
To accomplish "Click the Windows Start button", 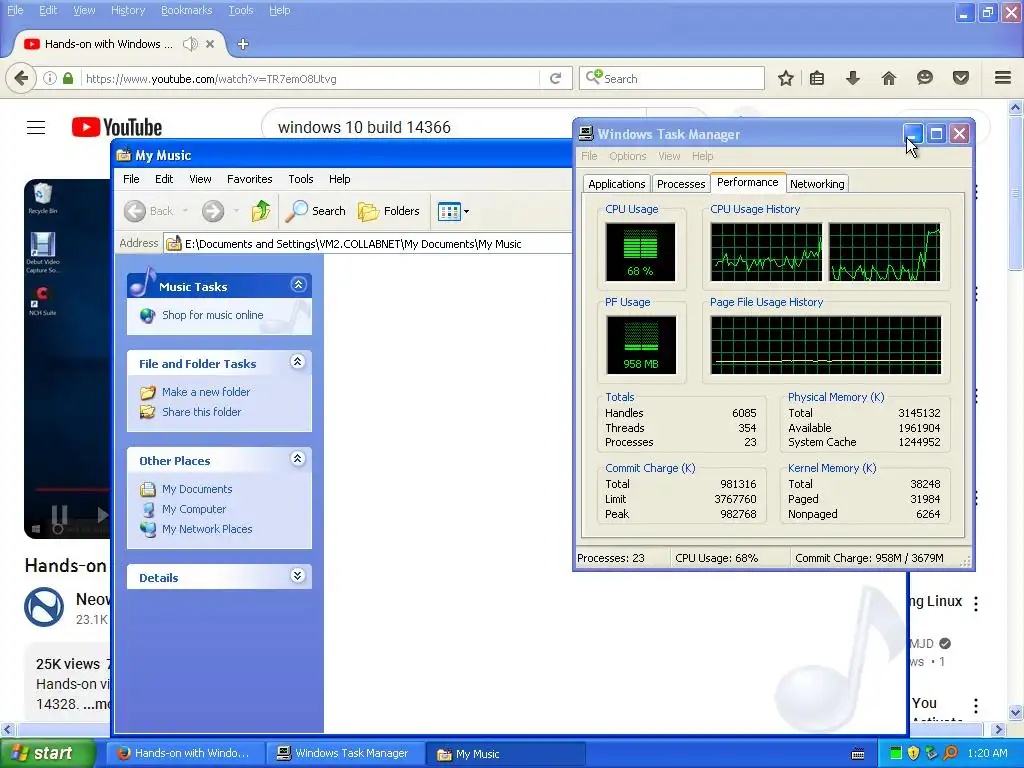I will point(47,753).
